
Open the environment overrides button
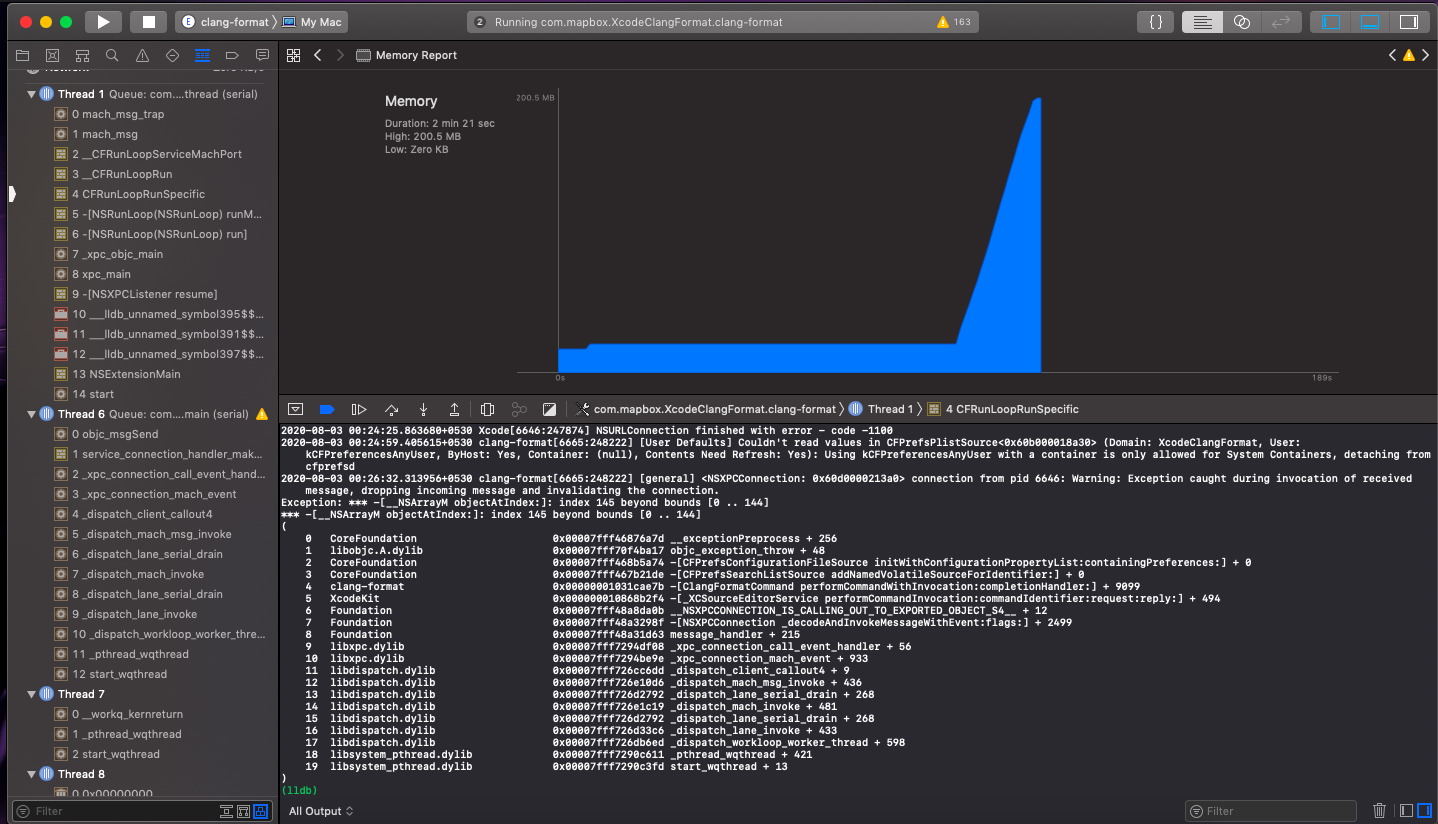548,409
